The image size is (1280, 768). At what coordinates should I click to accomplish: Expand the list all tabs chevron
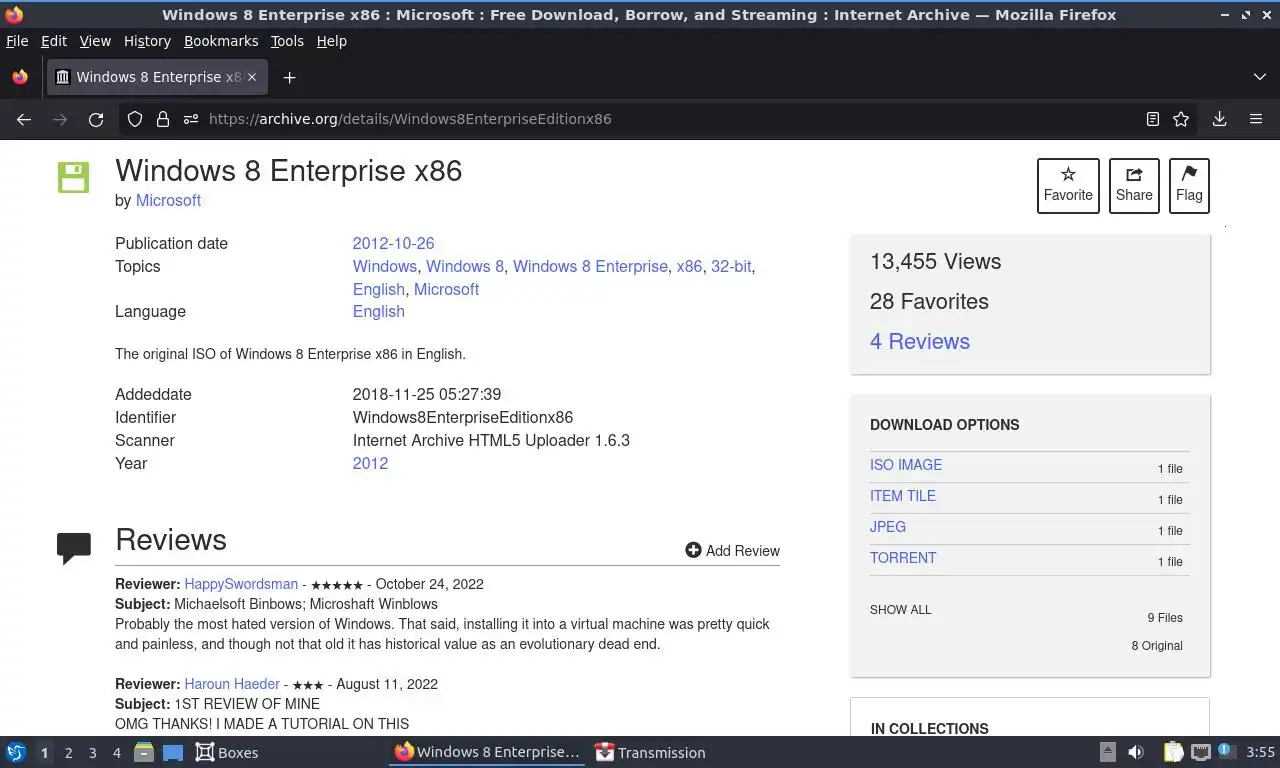[x=1259, y=77]
